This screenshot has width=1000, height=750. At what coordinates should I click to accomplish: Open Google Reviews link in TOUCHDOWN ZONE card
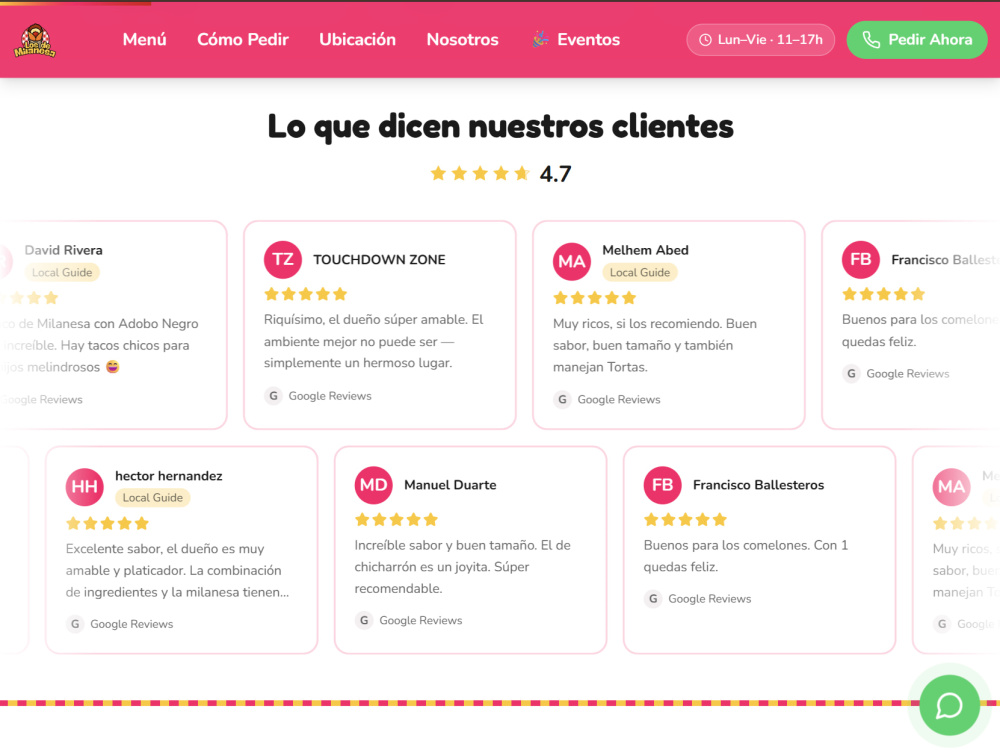(330, 396)
